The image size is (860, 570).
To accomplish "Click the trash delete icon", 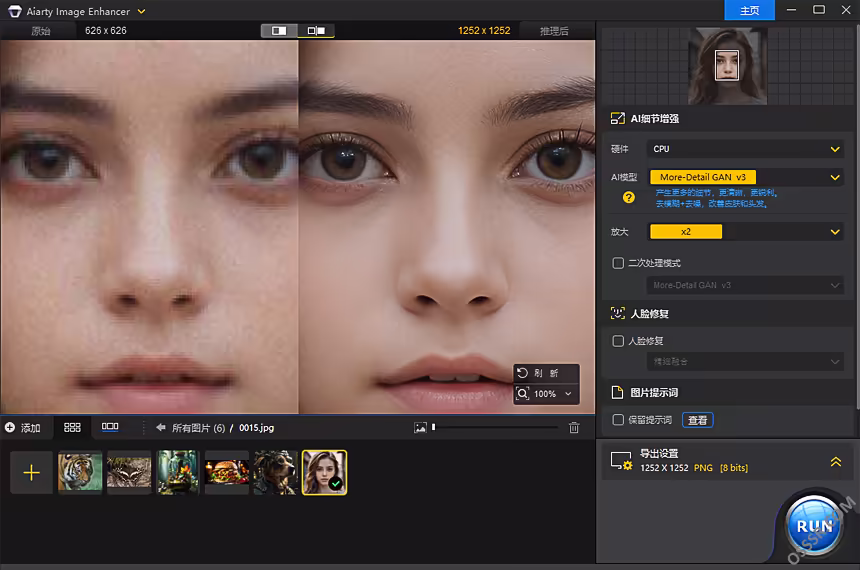I will pyautogui.click(x=574, y=427).
